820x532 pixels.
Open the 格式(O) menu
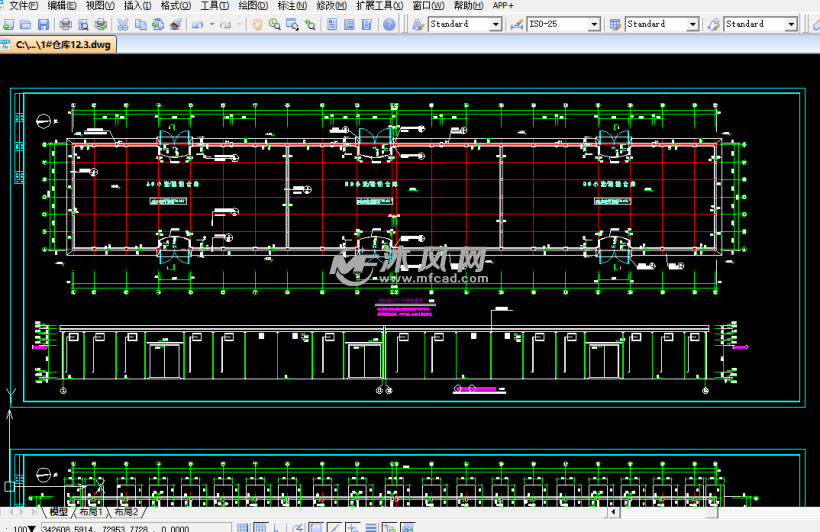click(175, 6)
